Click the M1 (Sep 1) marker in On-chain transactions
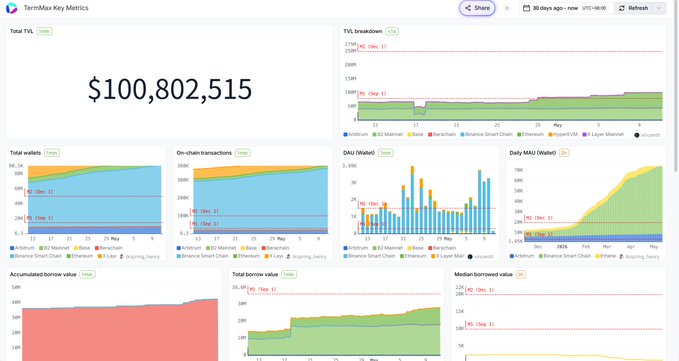Viewport: 679px width, 361px height. [206, 224]
